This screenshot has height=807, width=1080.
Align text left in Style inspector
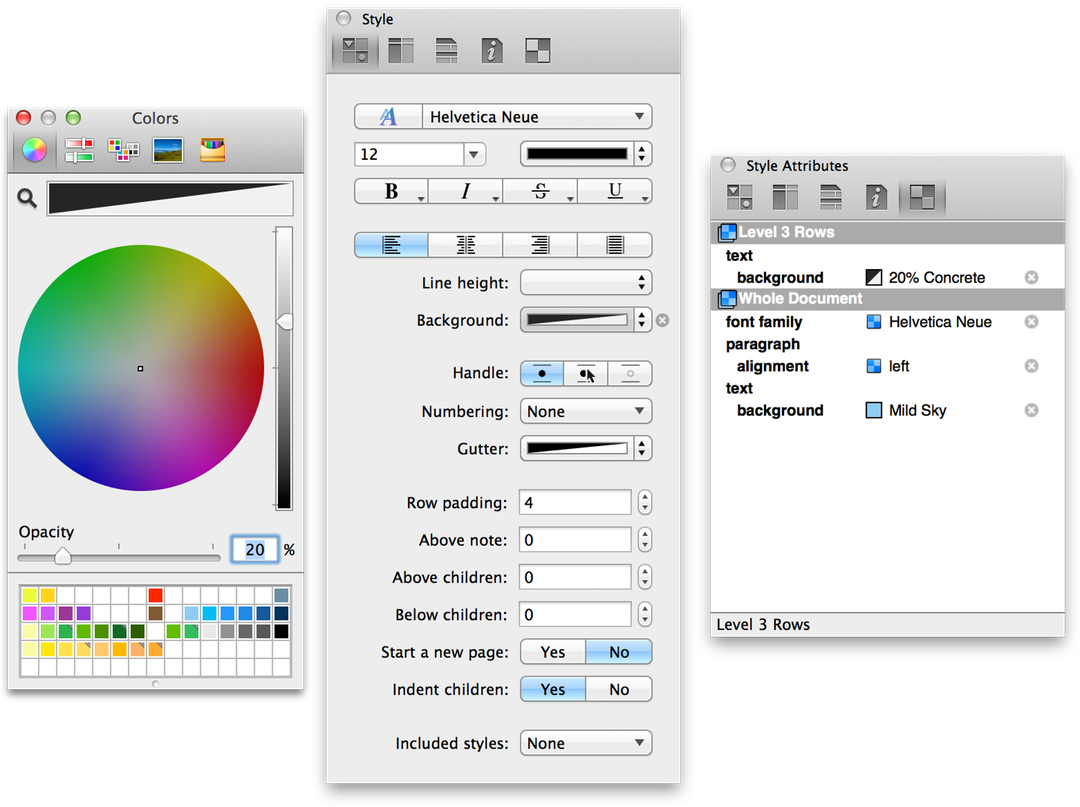(x=391, y=244)
